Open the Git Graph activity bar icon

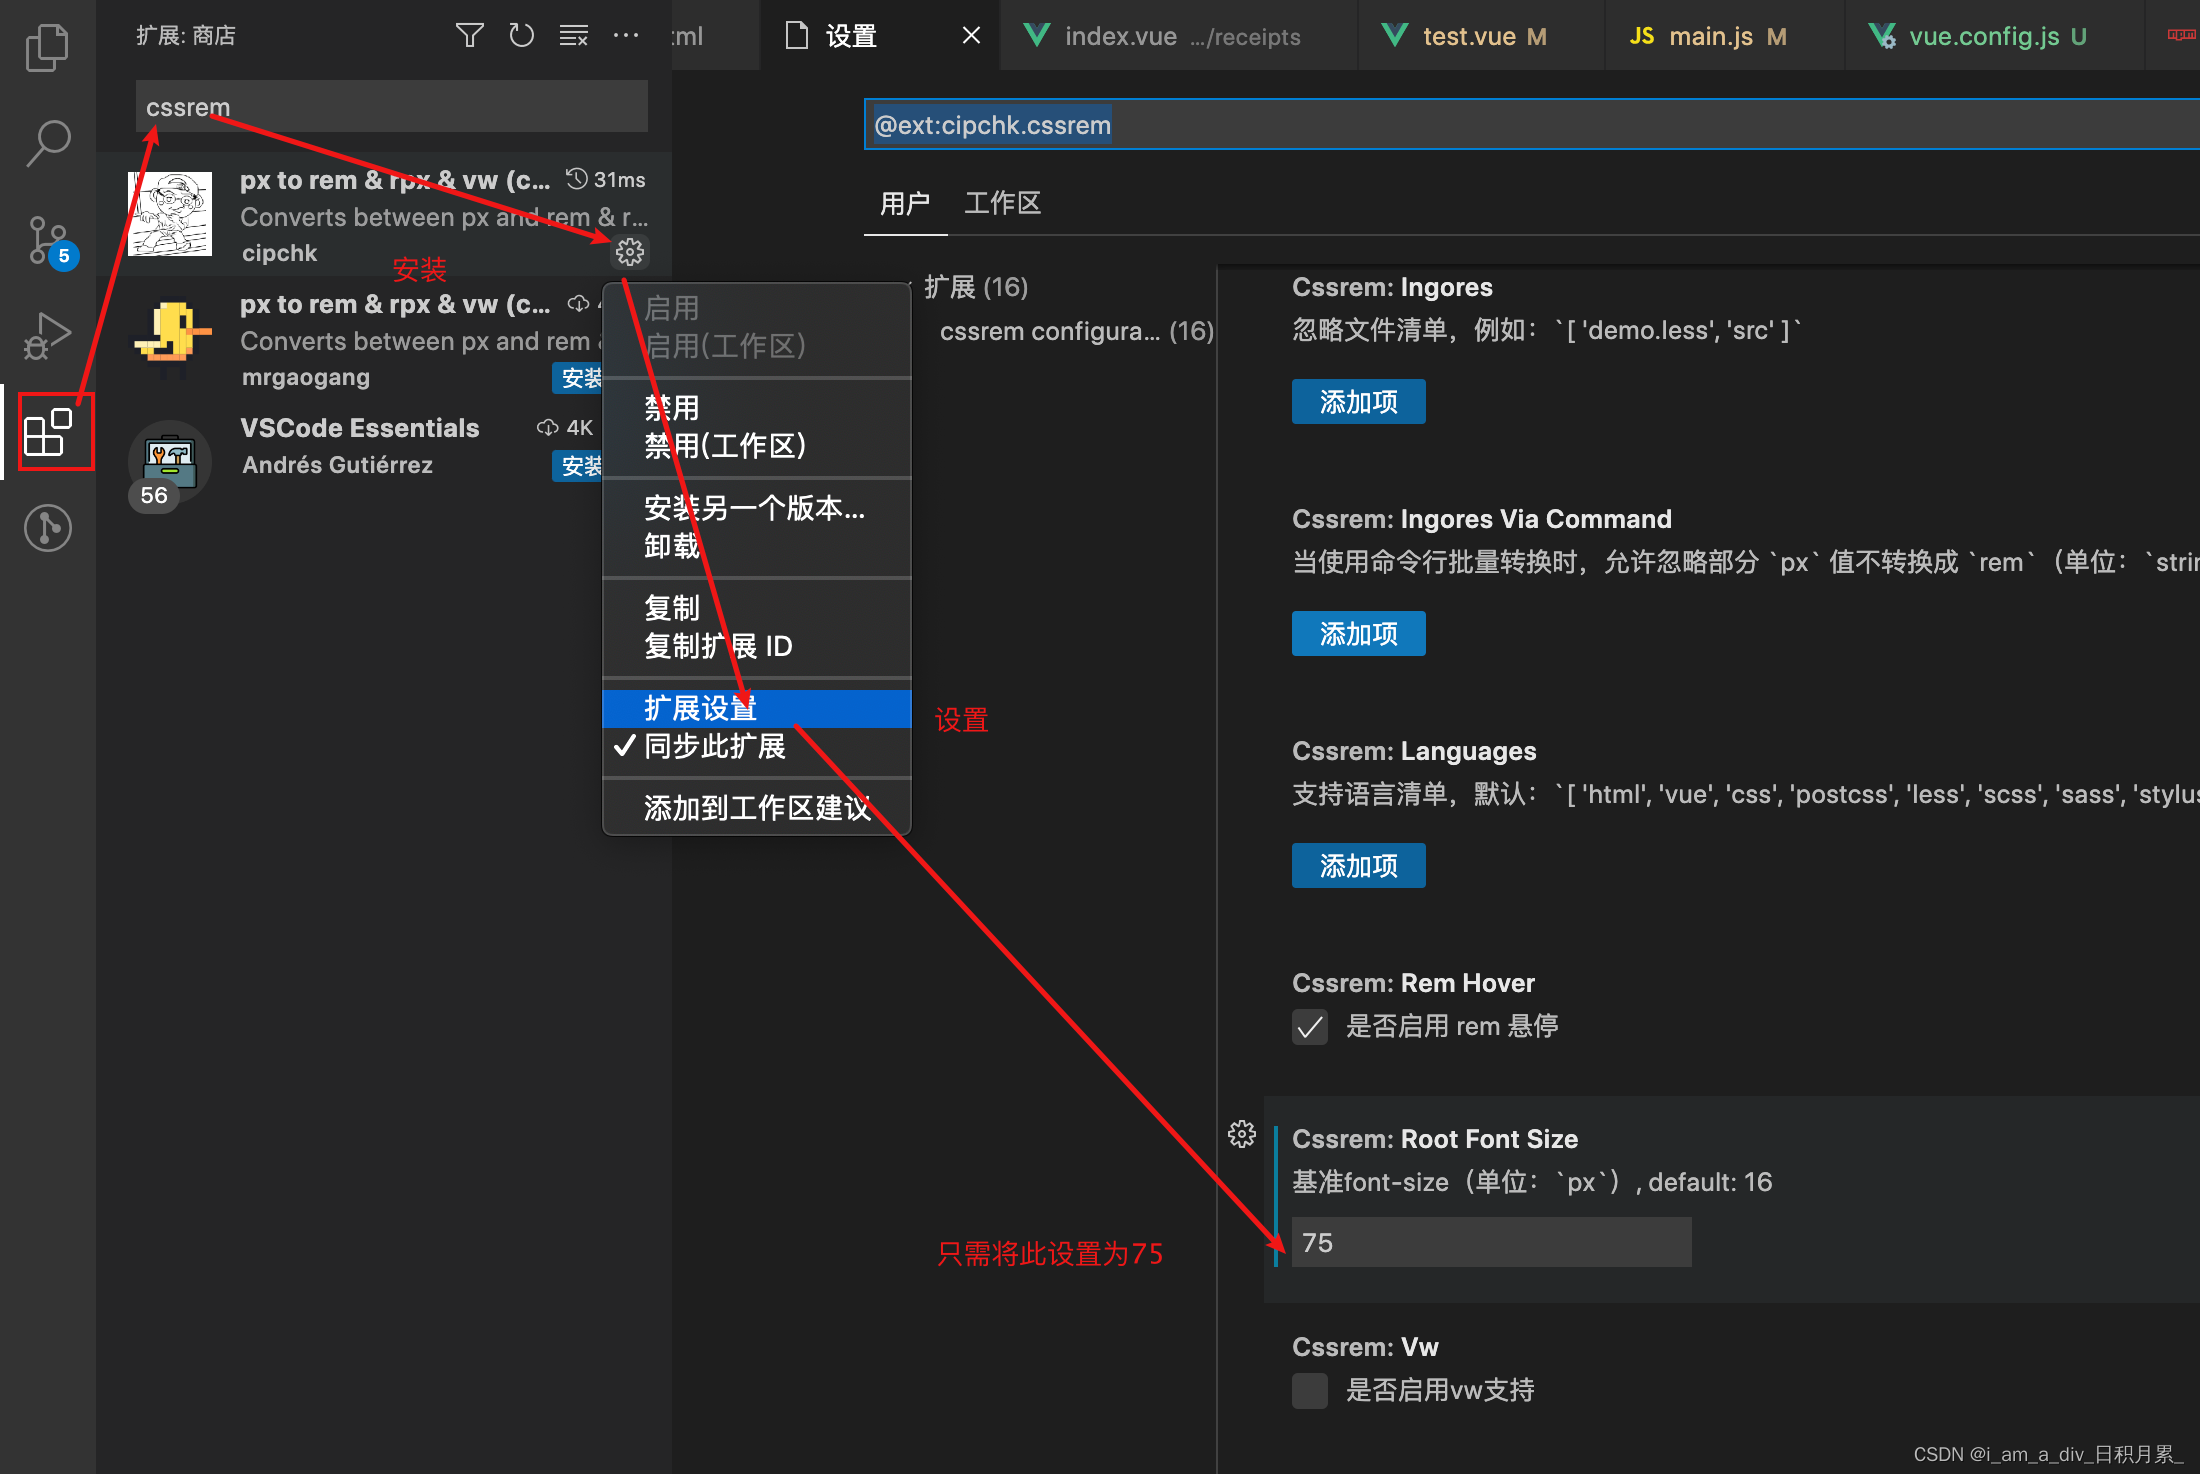47,527
